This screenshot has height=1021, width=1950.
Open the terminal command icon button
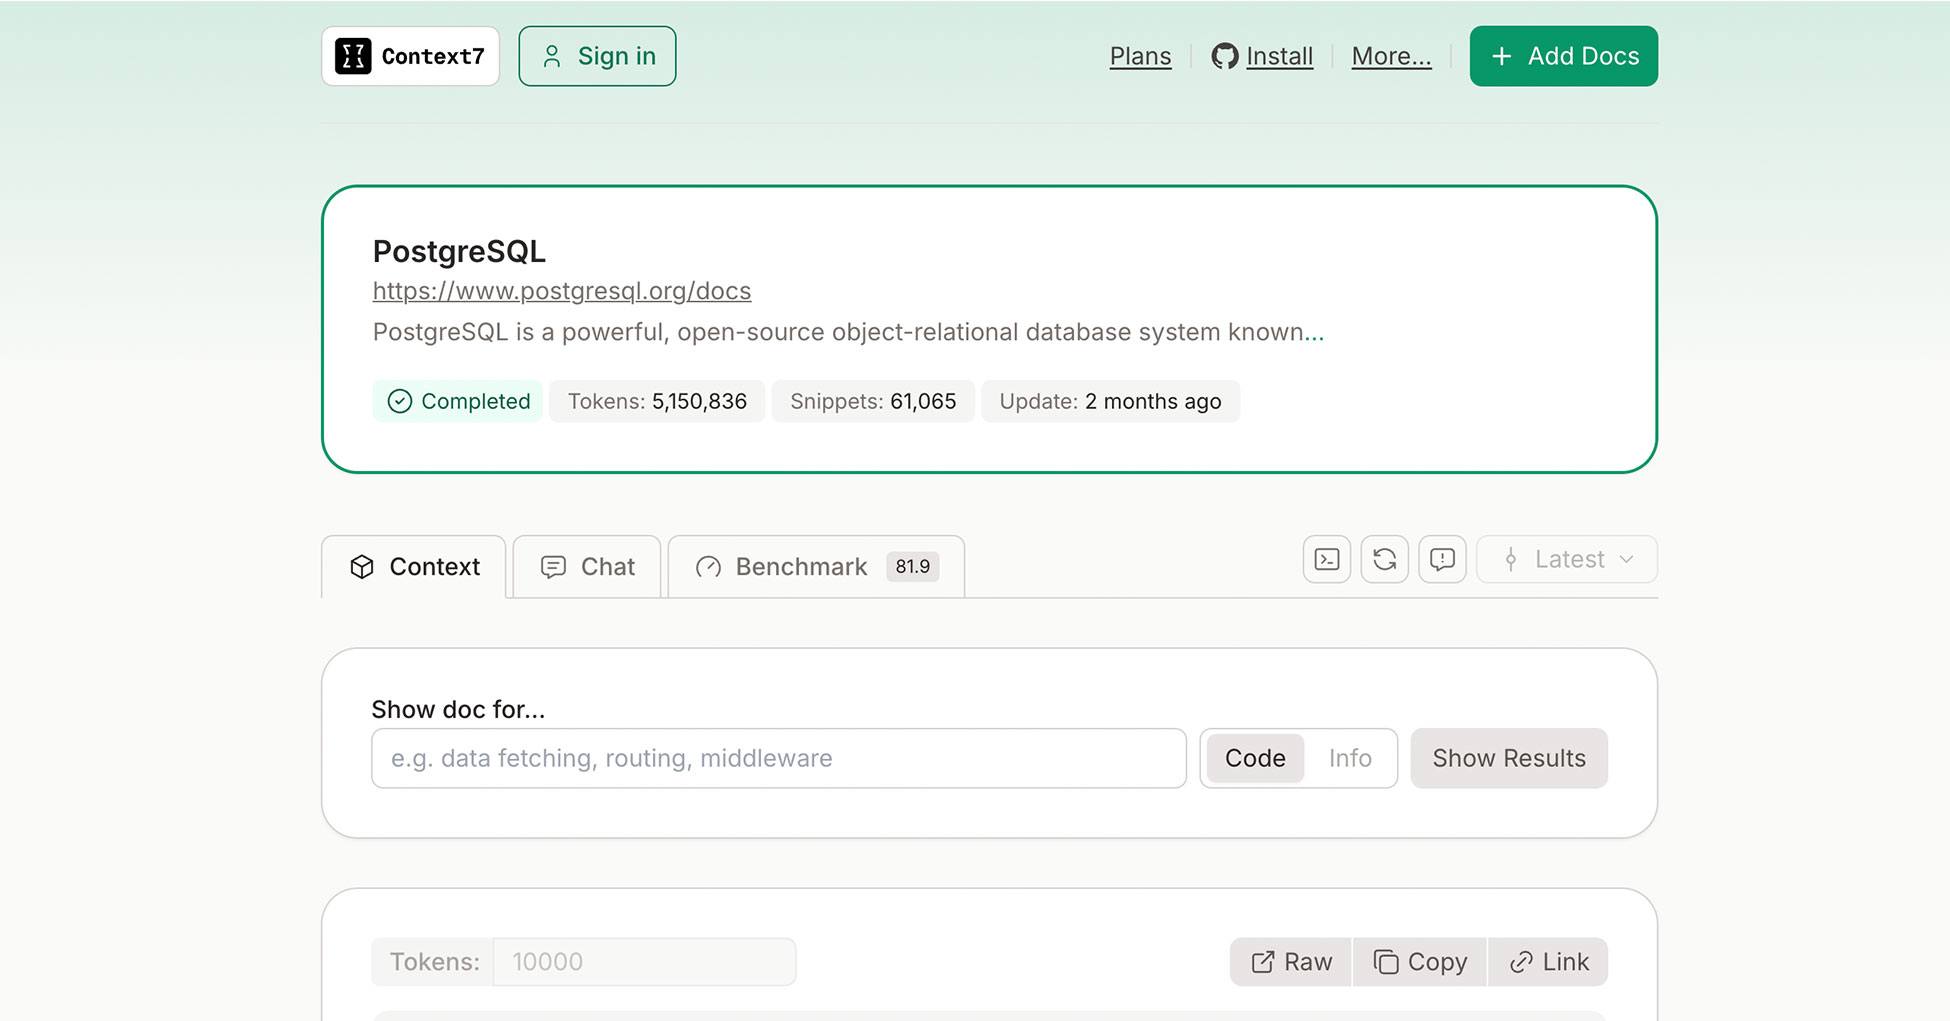(1327, 559)
